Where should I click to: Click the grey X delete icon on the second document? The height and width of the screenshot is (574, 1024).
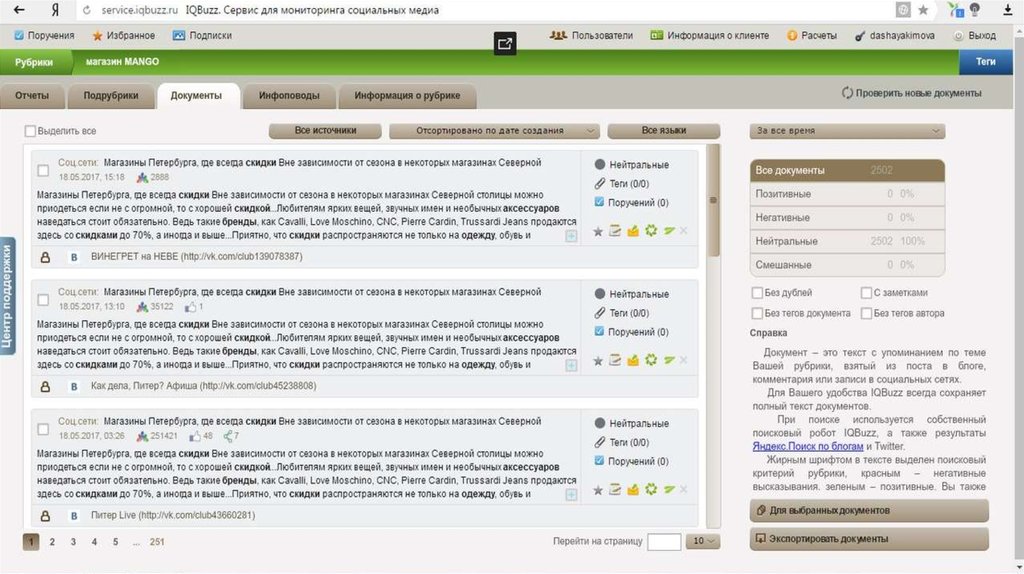click(x=684, y=361)
